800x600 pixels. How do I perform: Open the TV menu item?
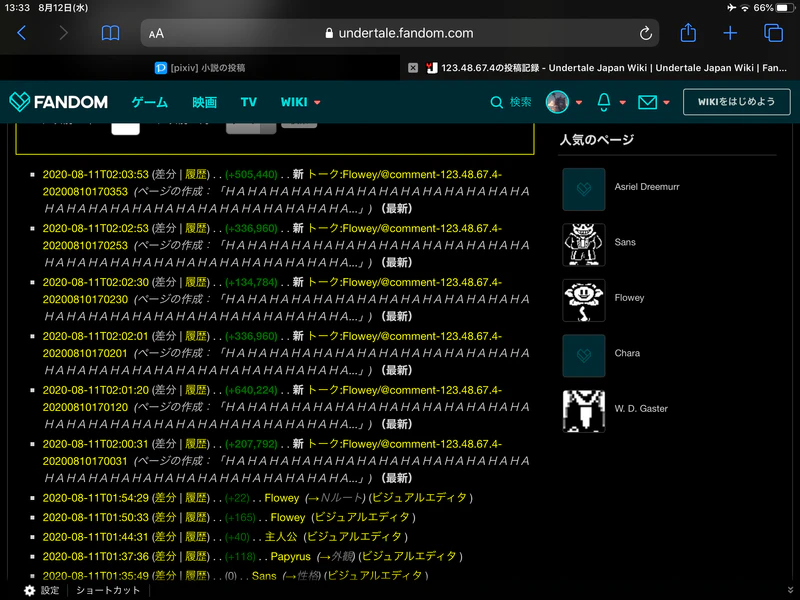pos(249,102)
